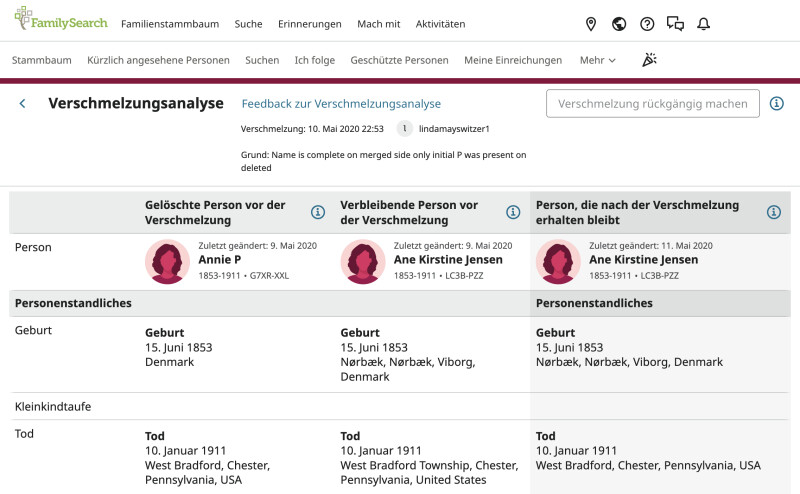Open Ane Kirstine Jensen link in remaining column
800x494 pixels.
click(448, 260)
